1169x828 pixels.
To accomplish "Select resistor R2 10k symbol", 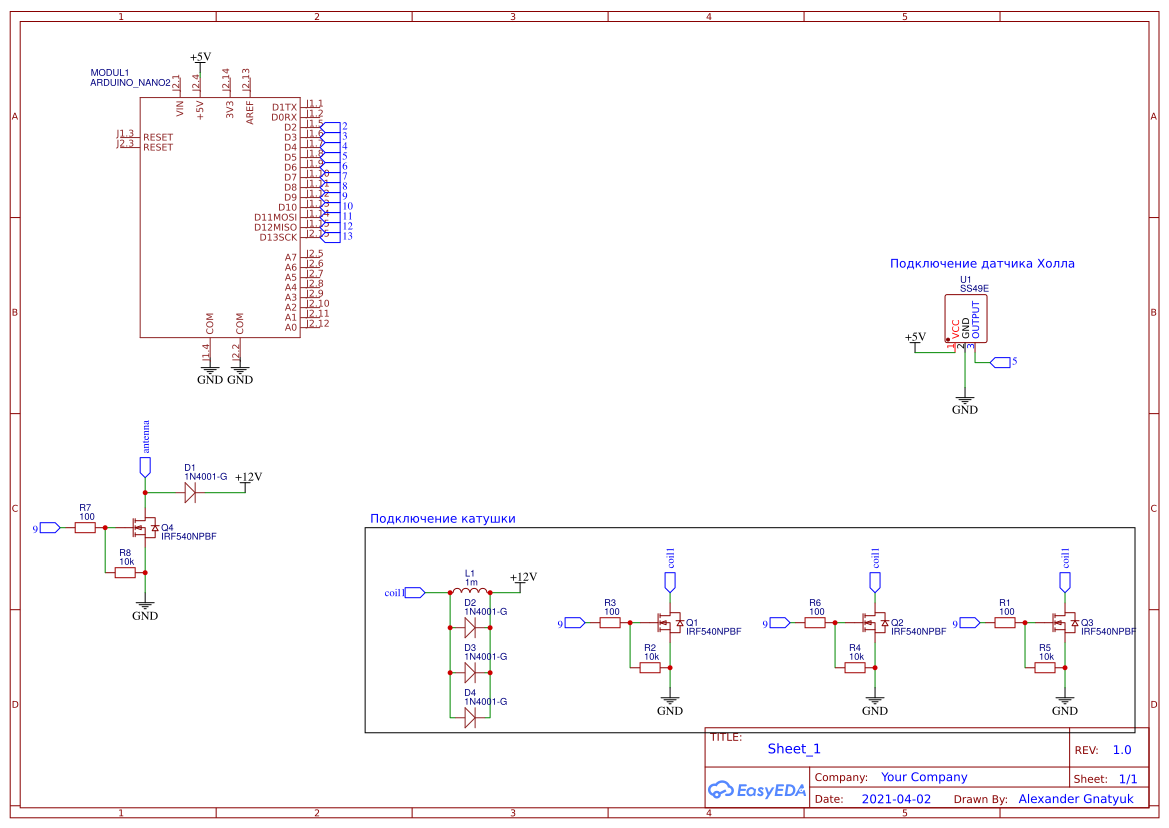I will pos(650,667).
